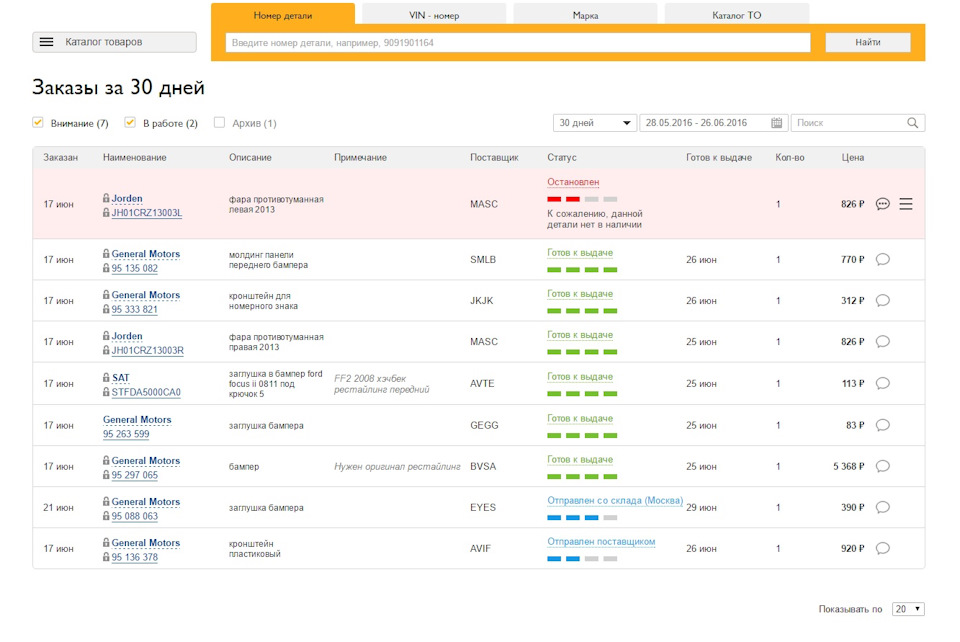Open part link JH01CRZ13003L
This screenshot has height=642, width=960.
pyautogui.click(x=146, y=213)
